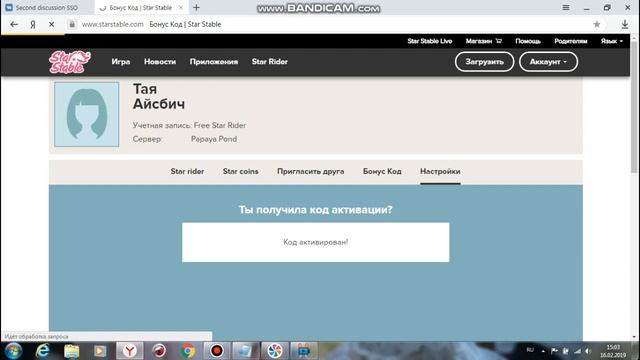This screenshot has height=360, width=640.
Task: Click the Код активирован message box
Action: pos(316,242)
